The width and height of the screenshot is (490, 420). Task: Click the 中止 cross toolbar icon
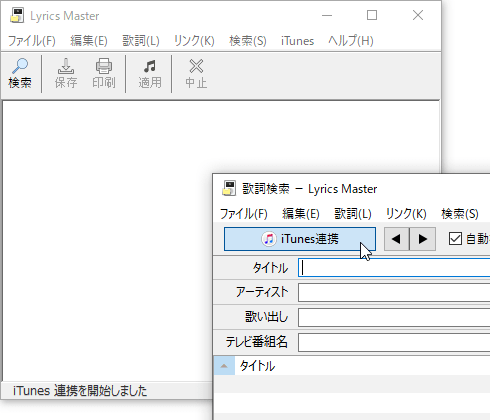196,66
